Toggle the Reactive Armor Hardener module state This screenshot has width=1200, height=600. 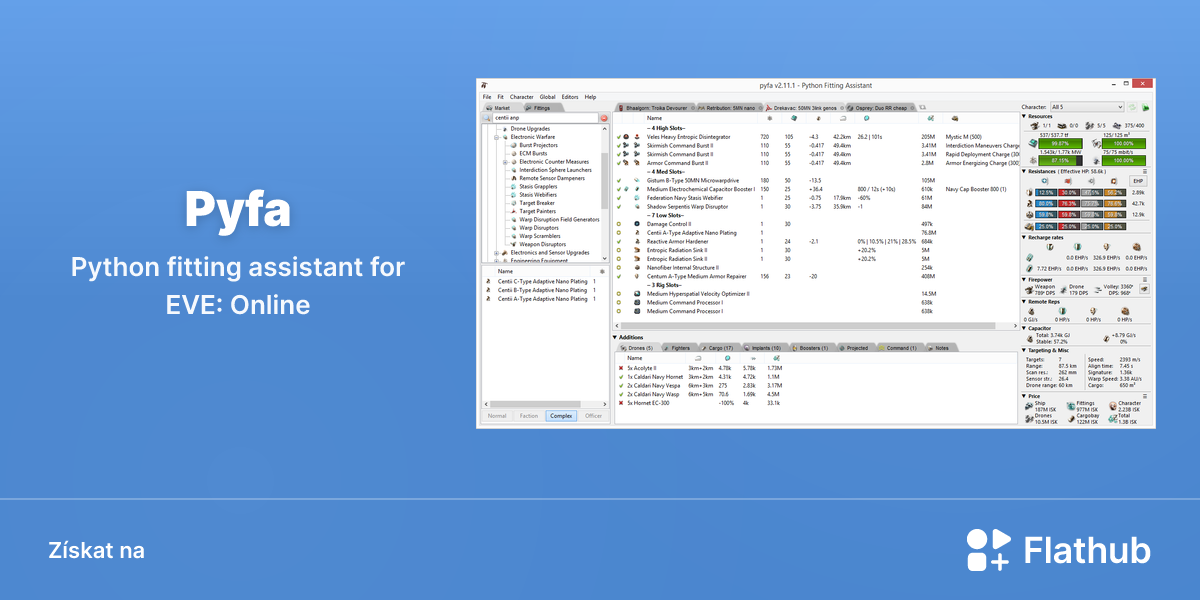tap(621, 241)
